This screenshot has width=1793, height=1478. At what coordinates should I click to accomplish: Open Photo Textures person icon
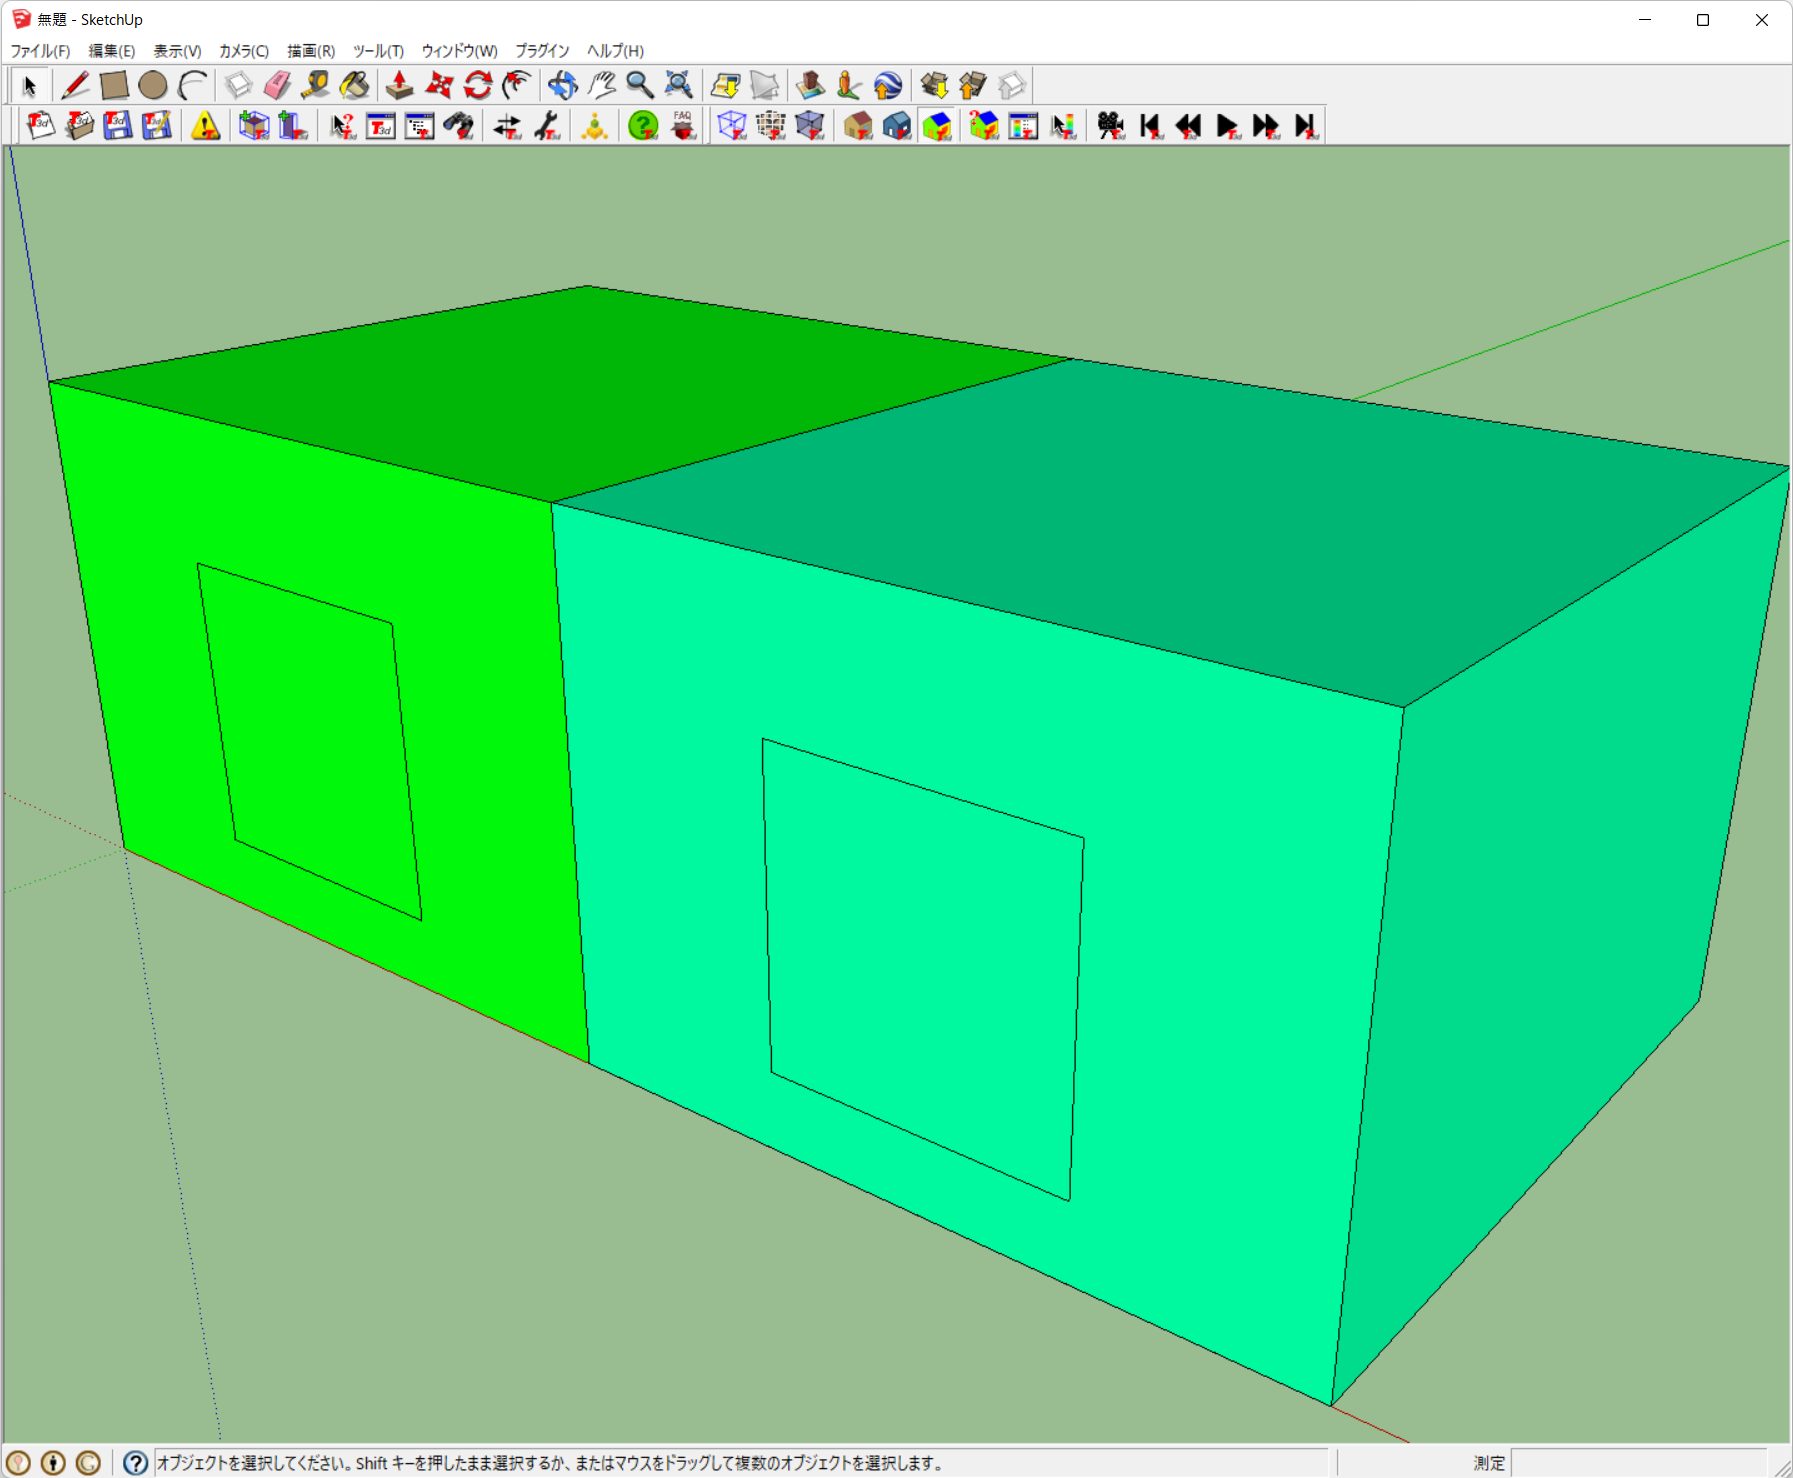(x=849, y=86)
